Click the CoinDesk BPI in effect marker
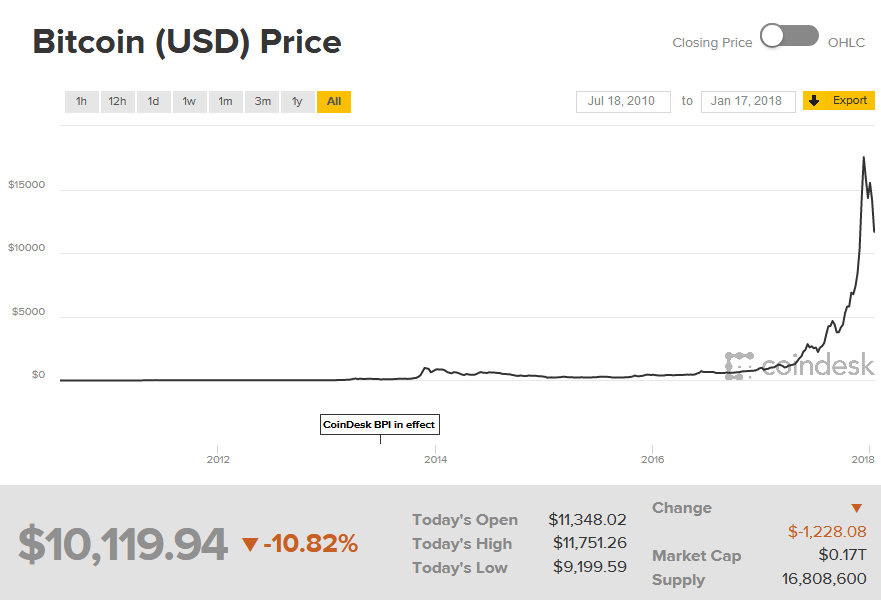The height and width of the screenshot is (600, 881). pyautogui.click(x=379, y=425)
